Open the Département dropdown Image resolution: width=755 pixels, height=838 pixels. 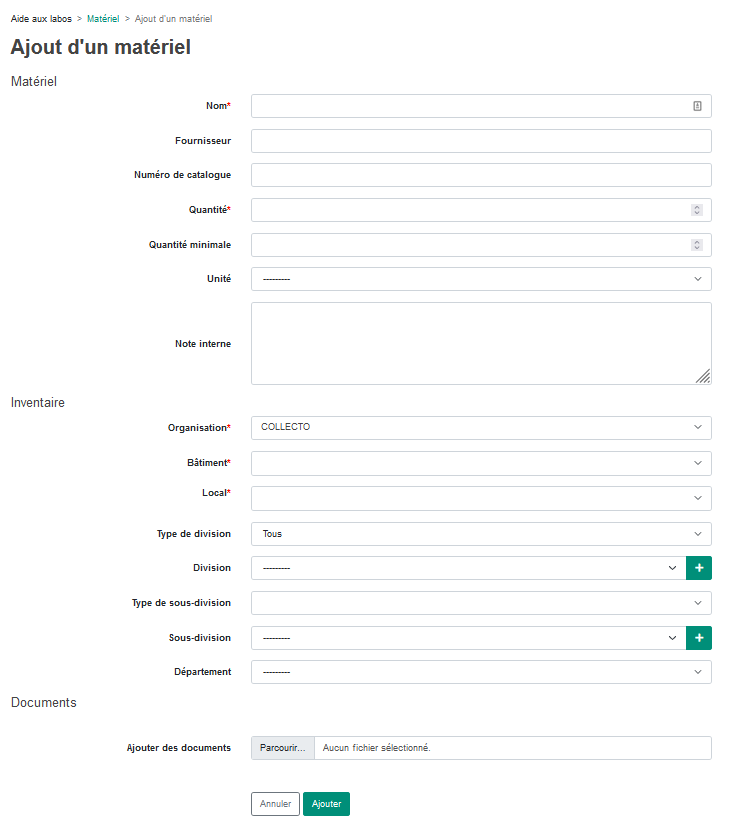[481, 672]
